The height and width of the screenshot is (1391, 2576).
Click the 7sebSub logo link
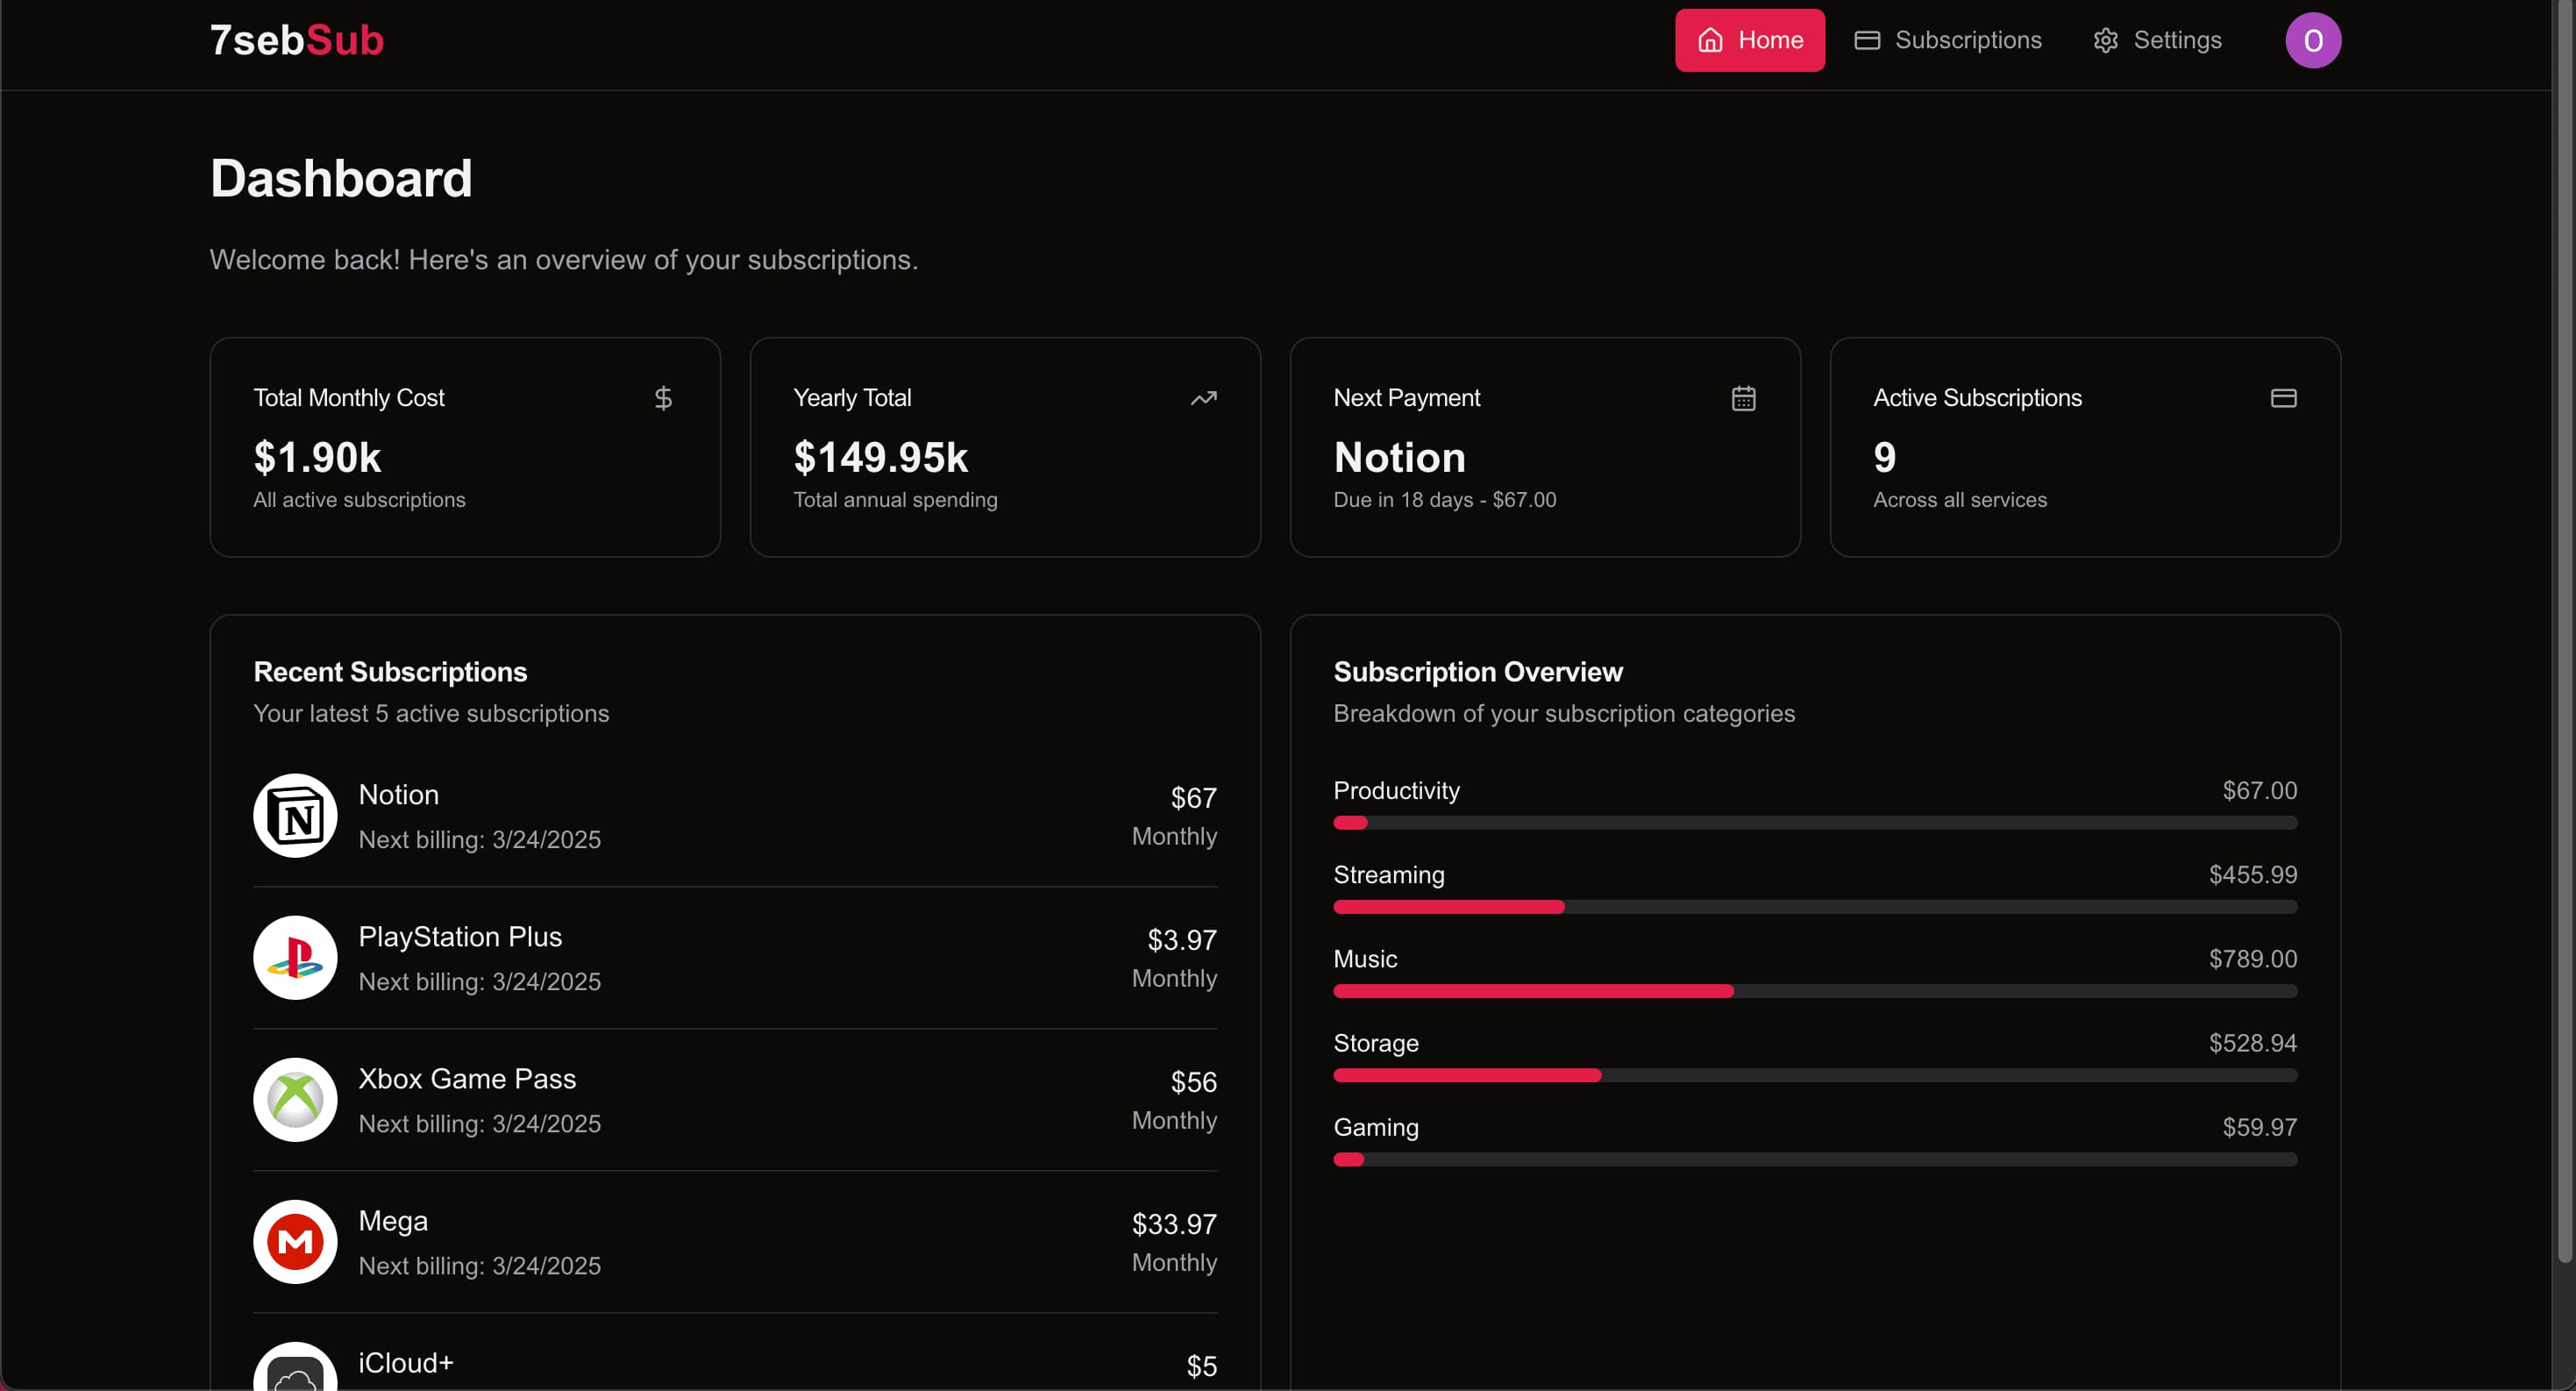click(x=297, y=40)
